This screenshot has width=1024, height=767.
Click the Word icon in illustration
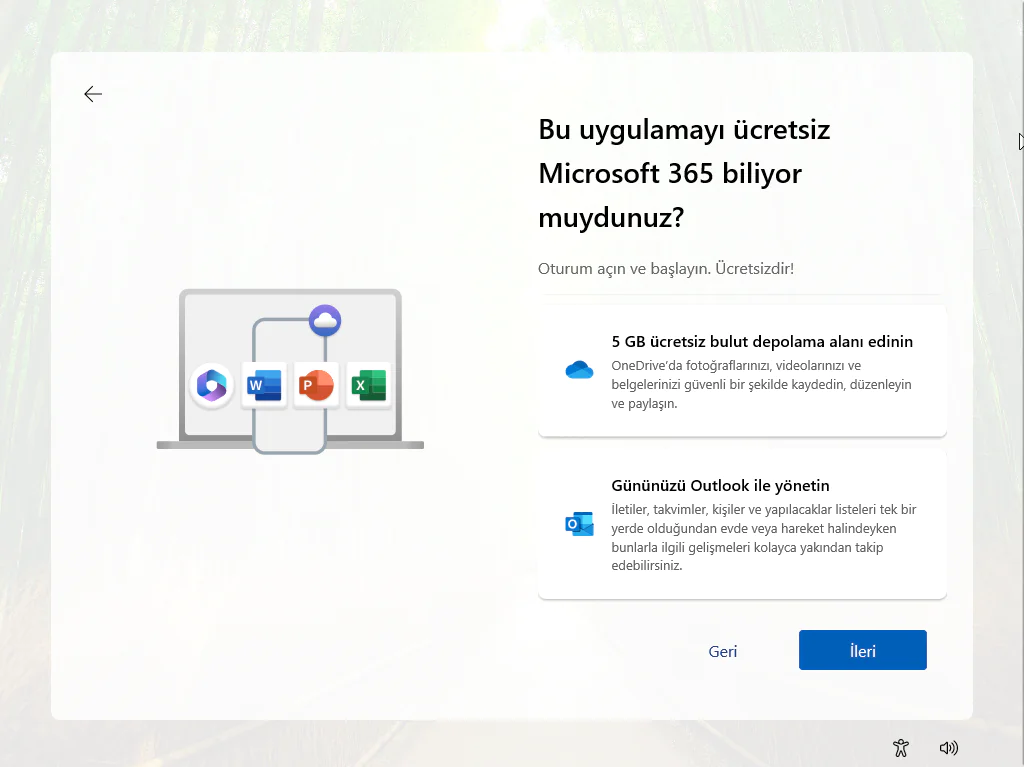264,385
